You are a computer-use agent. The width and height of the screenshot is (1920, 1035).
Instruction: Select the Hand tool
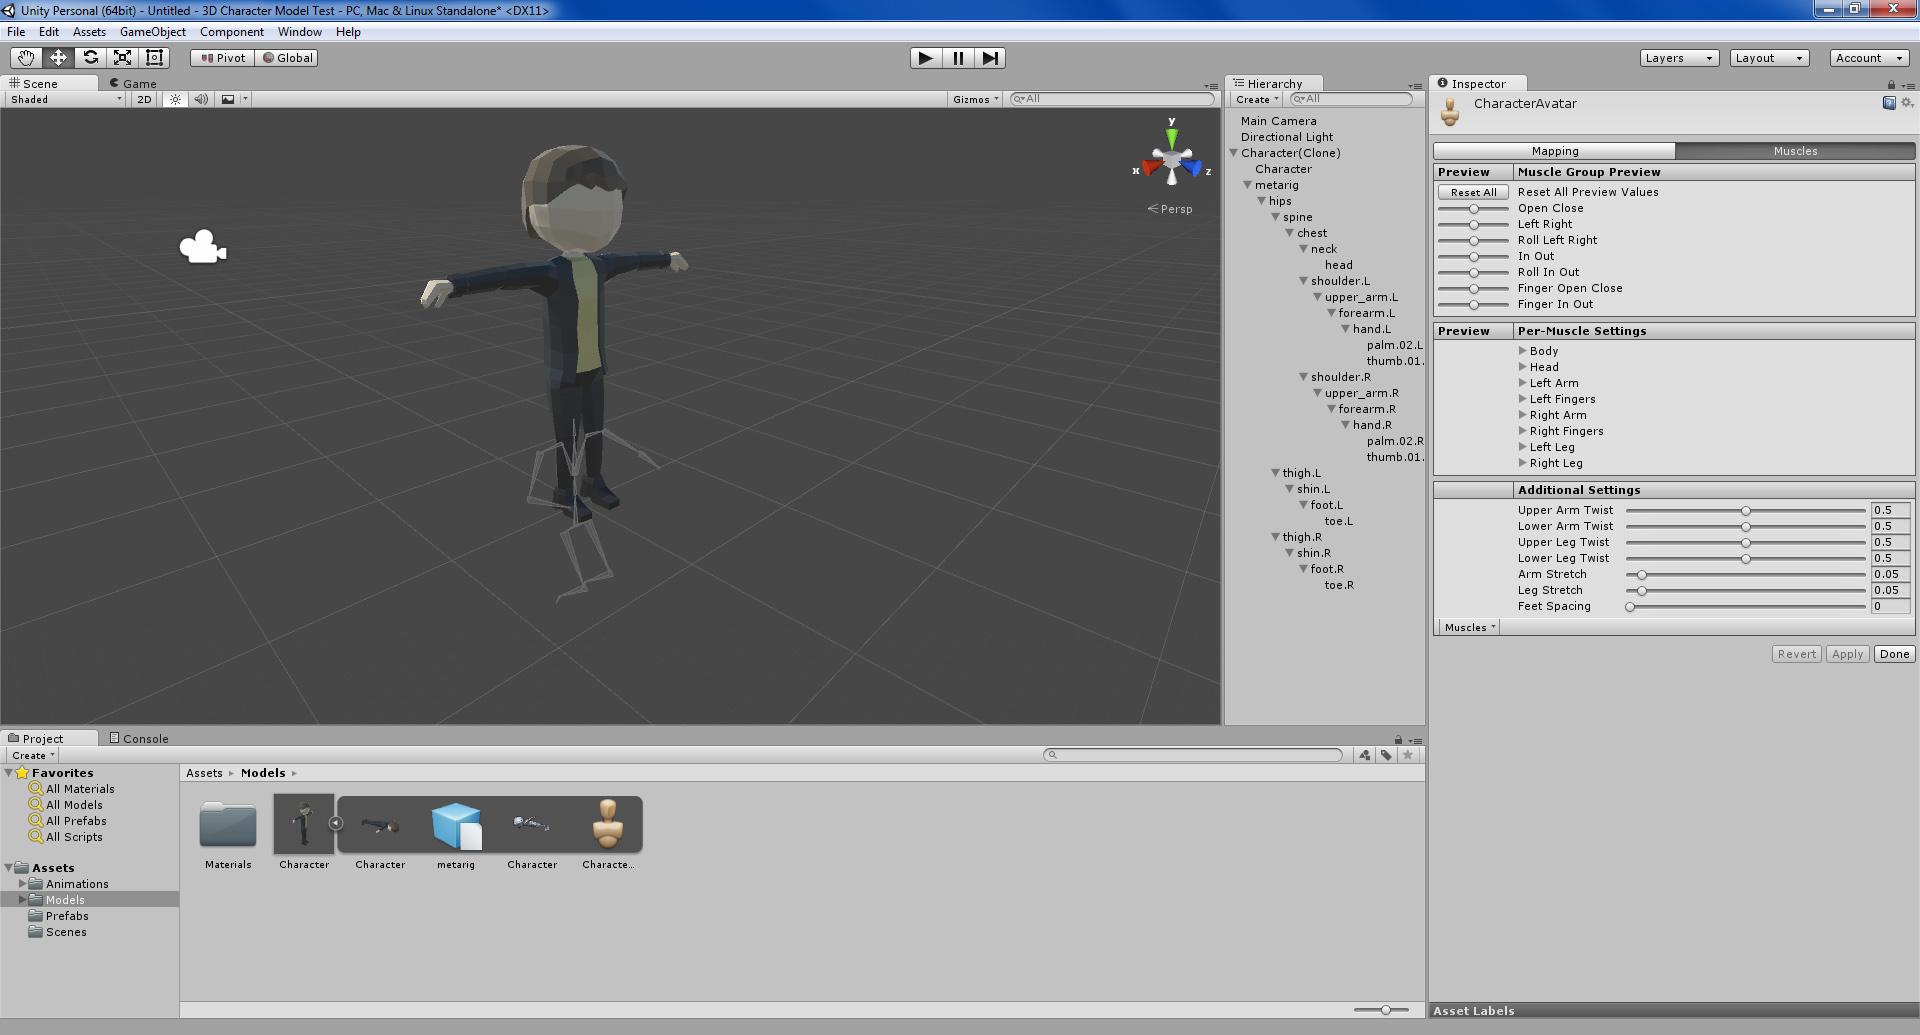(26, 58)
